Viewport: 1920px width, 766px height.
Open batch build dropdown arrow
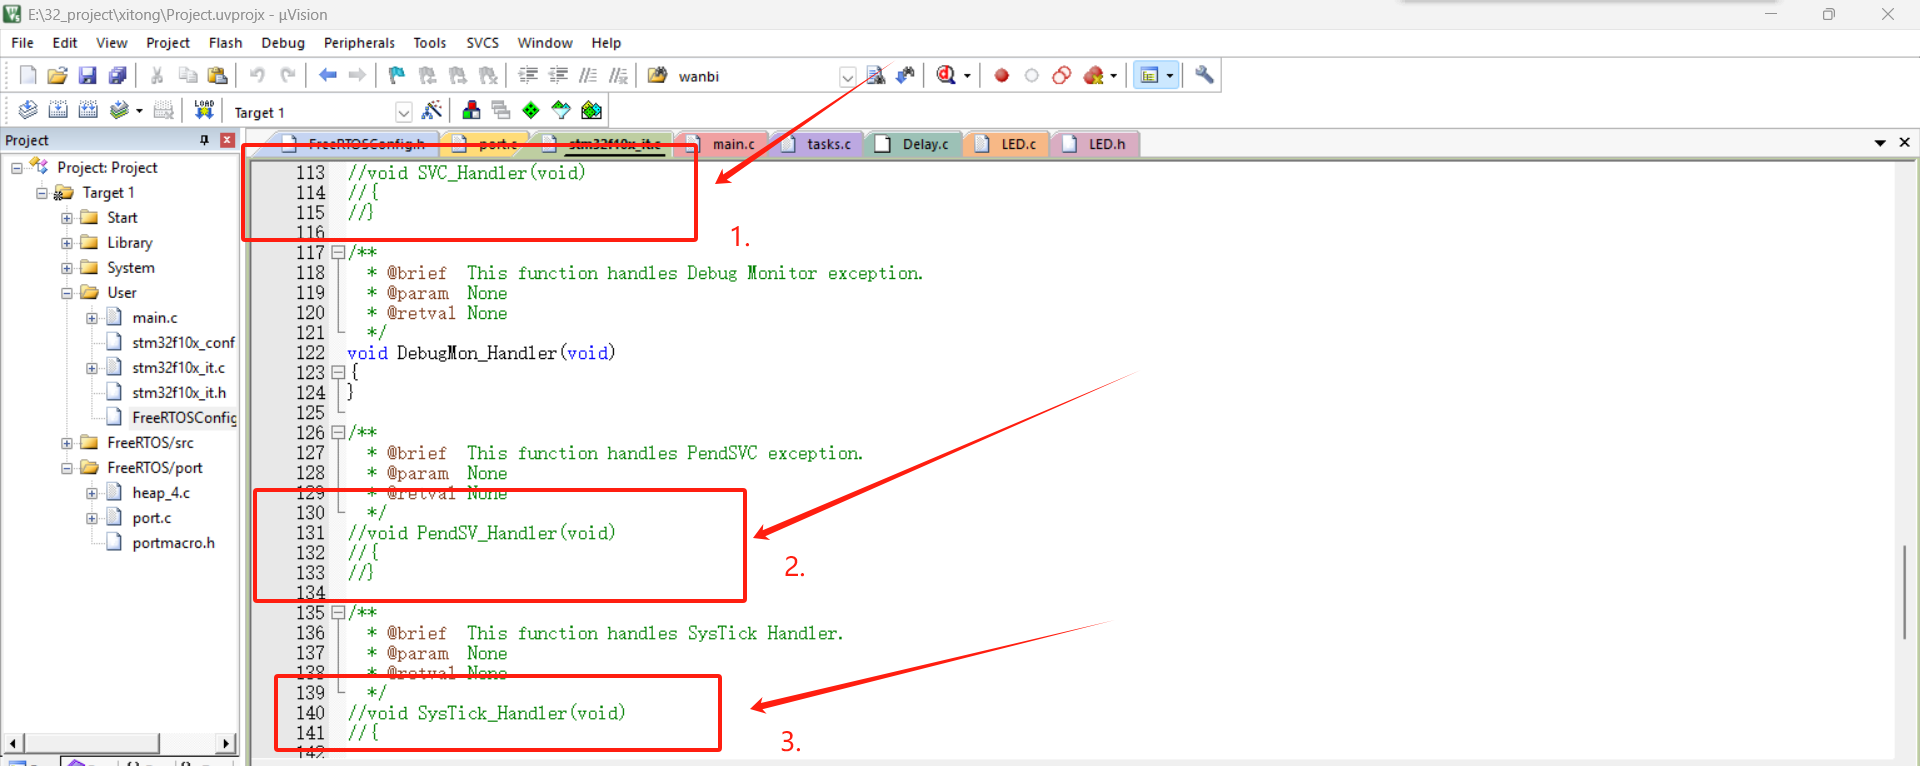point(139,111)
